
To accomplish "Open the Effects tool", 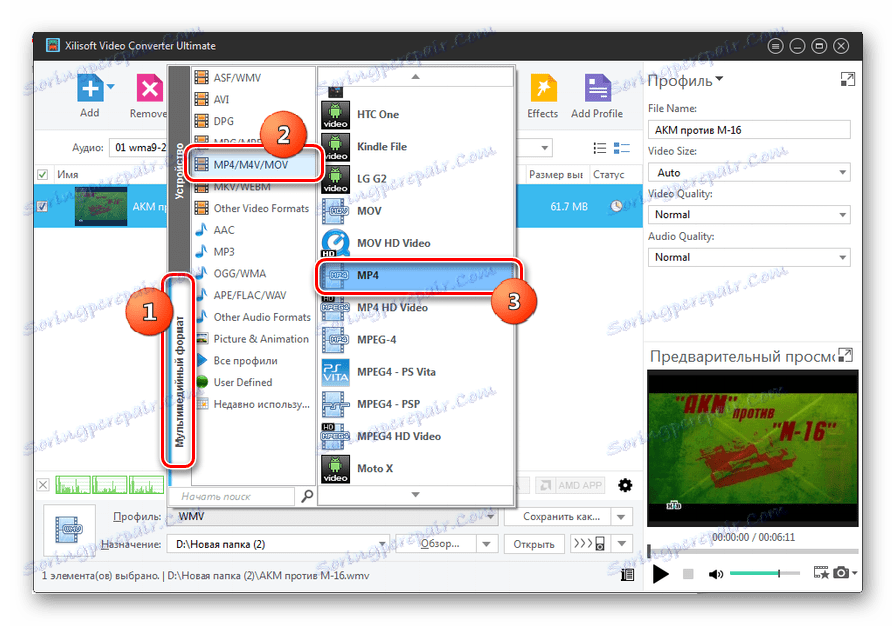I will coord(543,90).
